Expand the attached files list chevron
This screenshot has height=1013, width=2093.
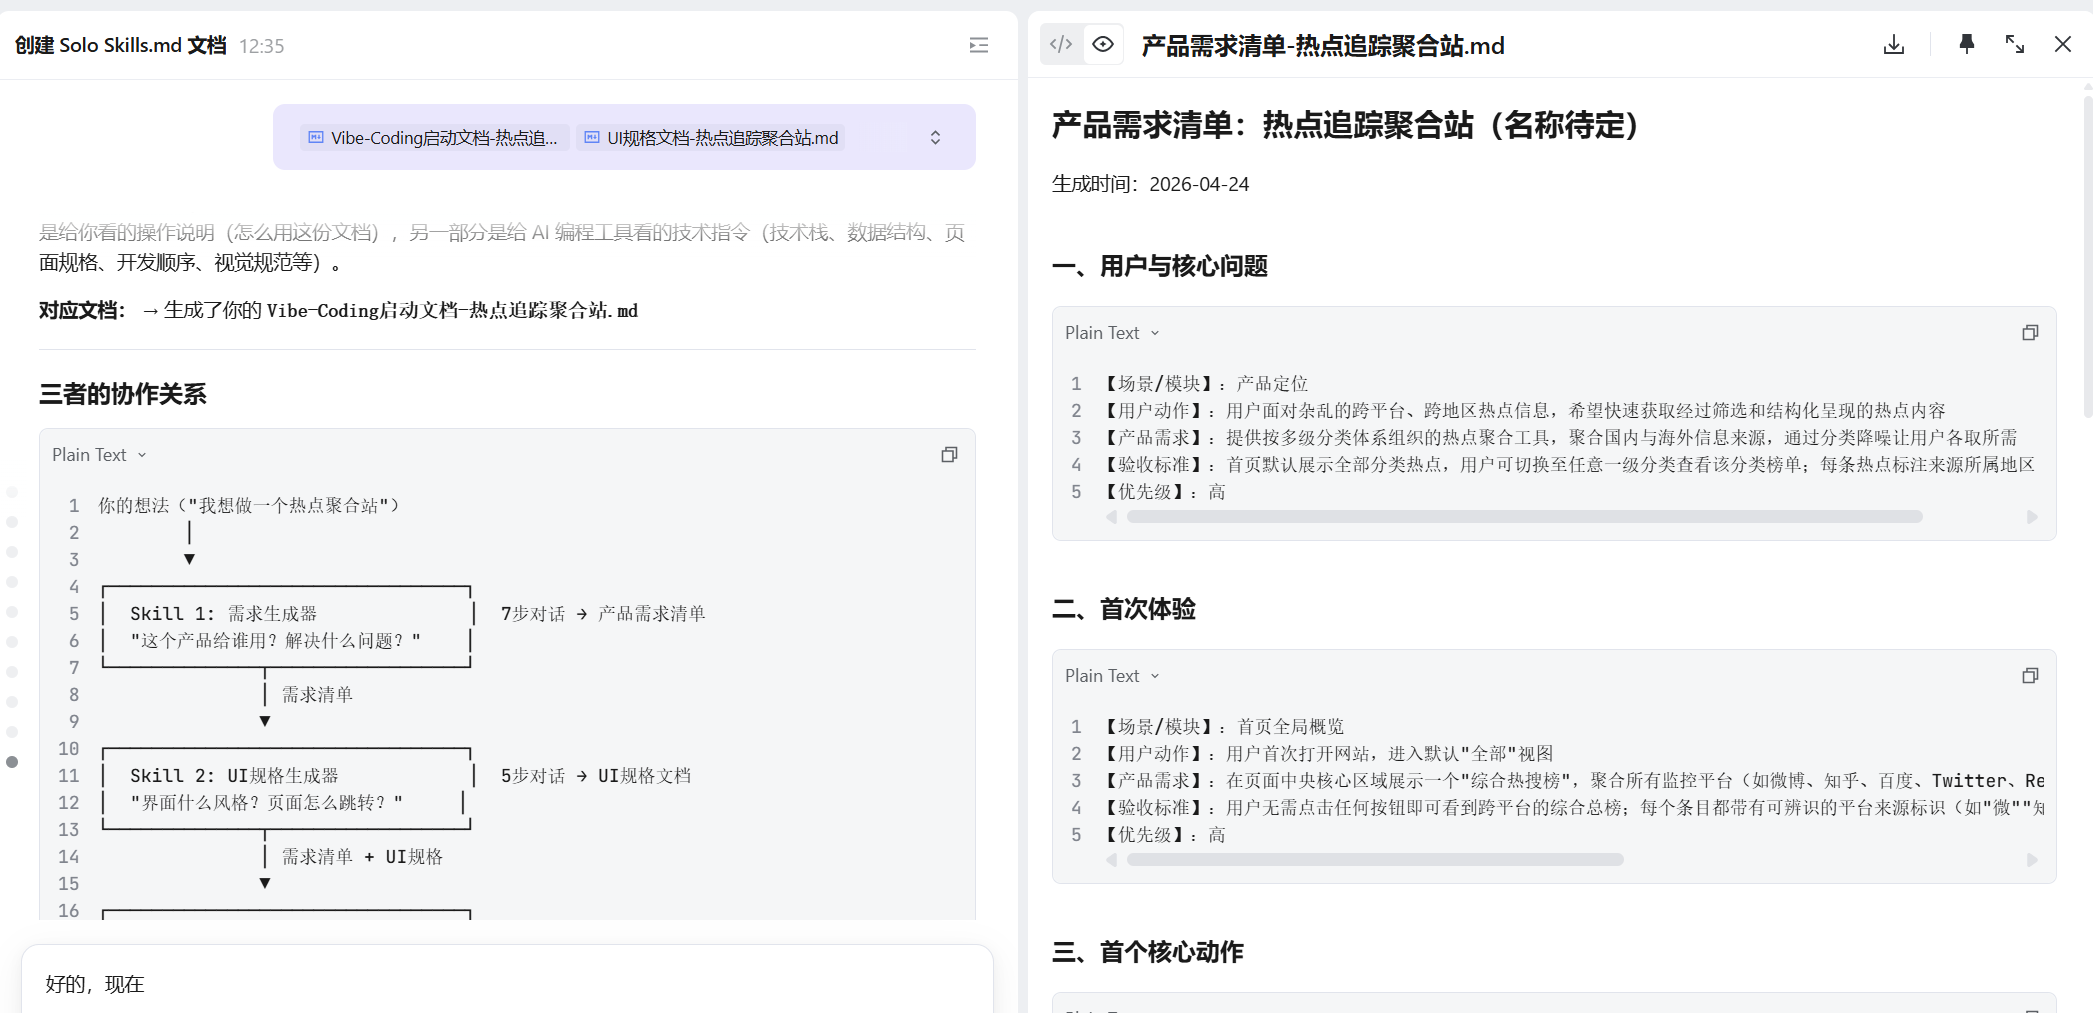[x=935, y=138]
